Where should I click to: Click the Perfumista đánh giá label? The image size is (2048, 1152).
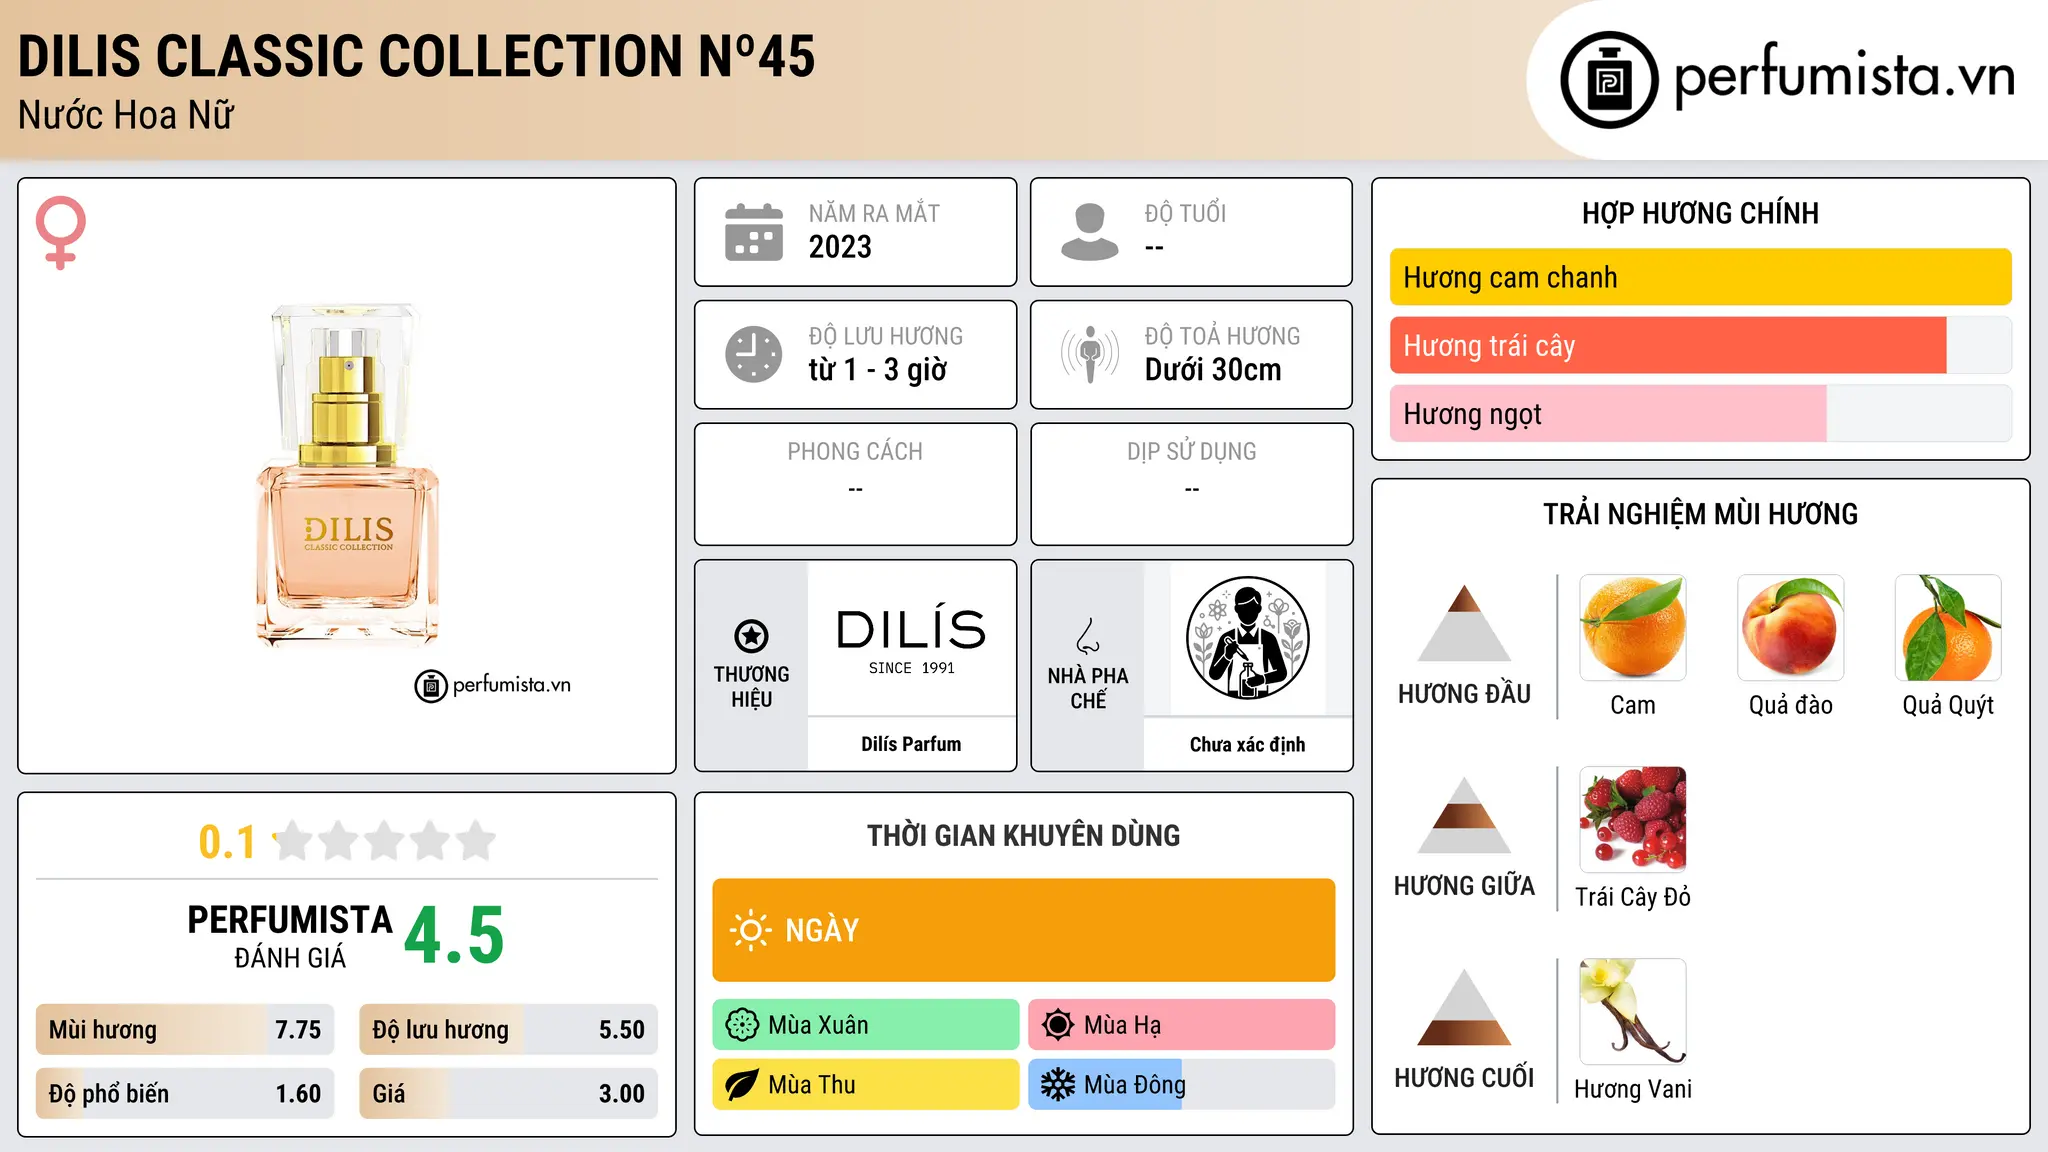[290, 937]
